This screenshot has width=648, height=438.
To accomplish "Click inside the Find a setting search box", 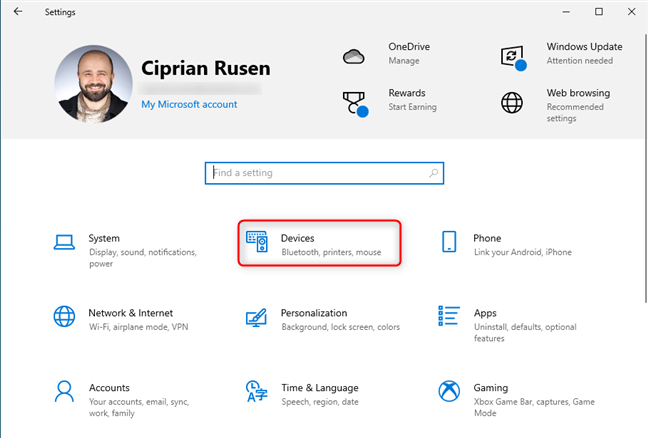I will [315, 173].
